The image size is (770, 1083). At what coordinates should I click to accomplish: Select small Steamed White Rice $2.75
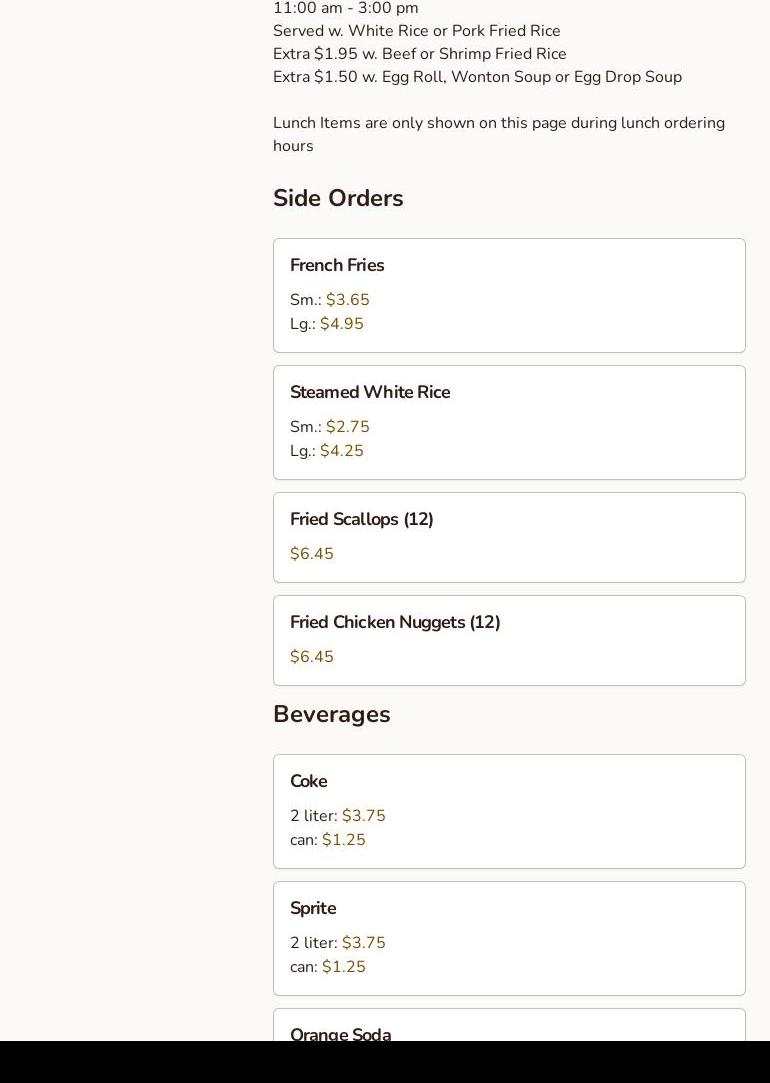coord(347,427)
